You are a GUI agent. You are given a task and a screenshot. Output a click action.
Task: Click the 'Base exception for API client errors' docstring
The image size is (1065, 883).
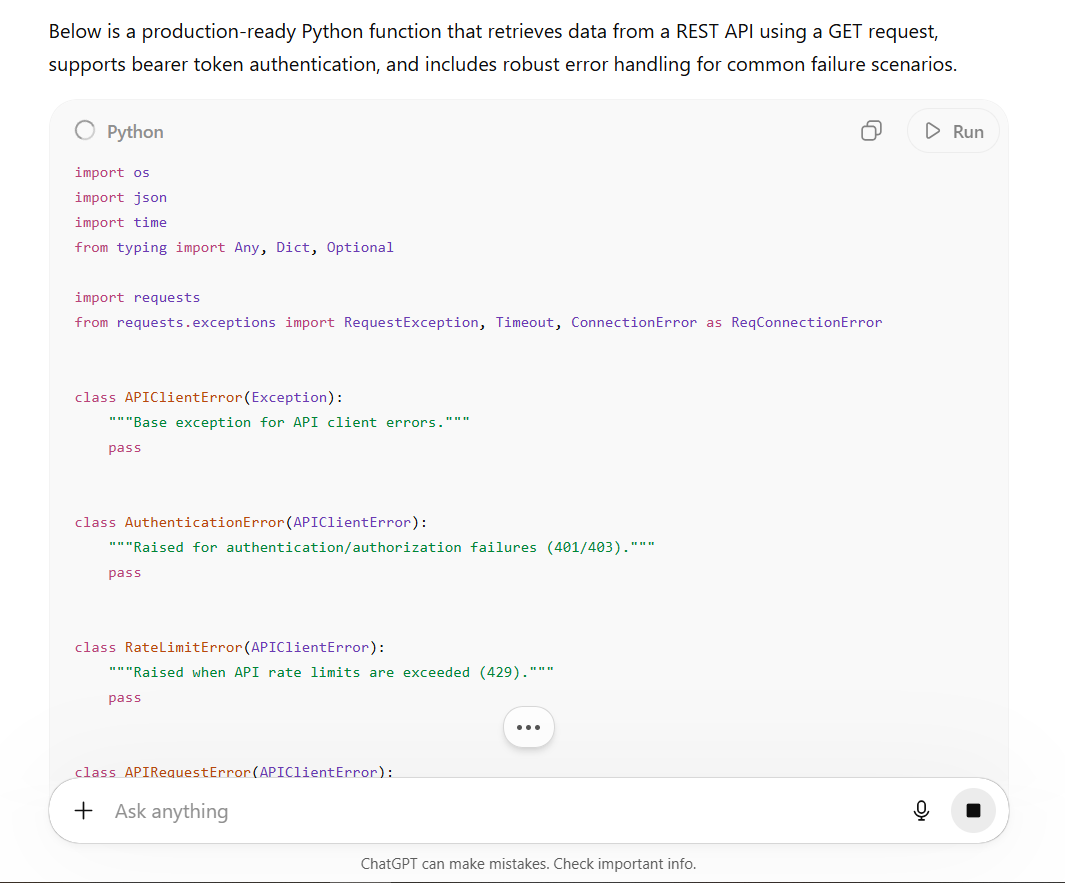pos(289,422)
